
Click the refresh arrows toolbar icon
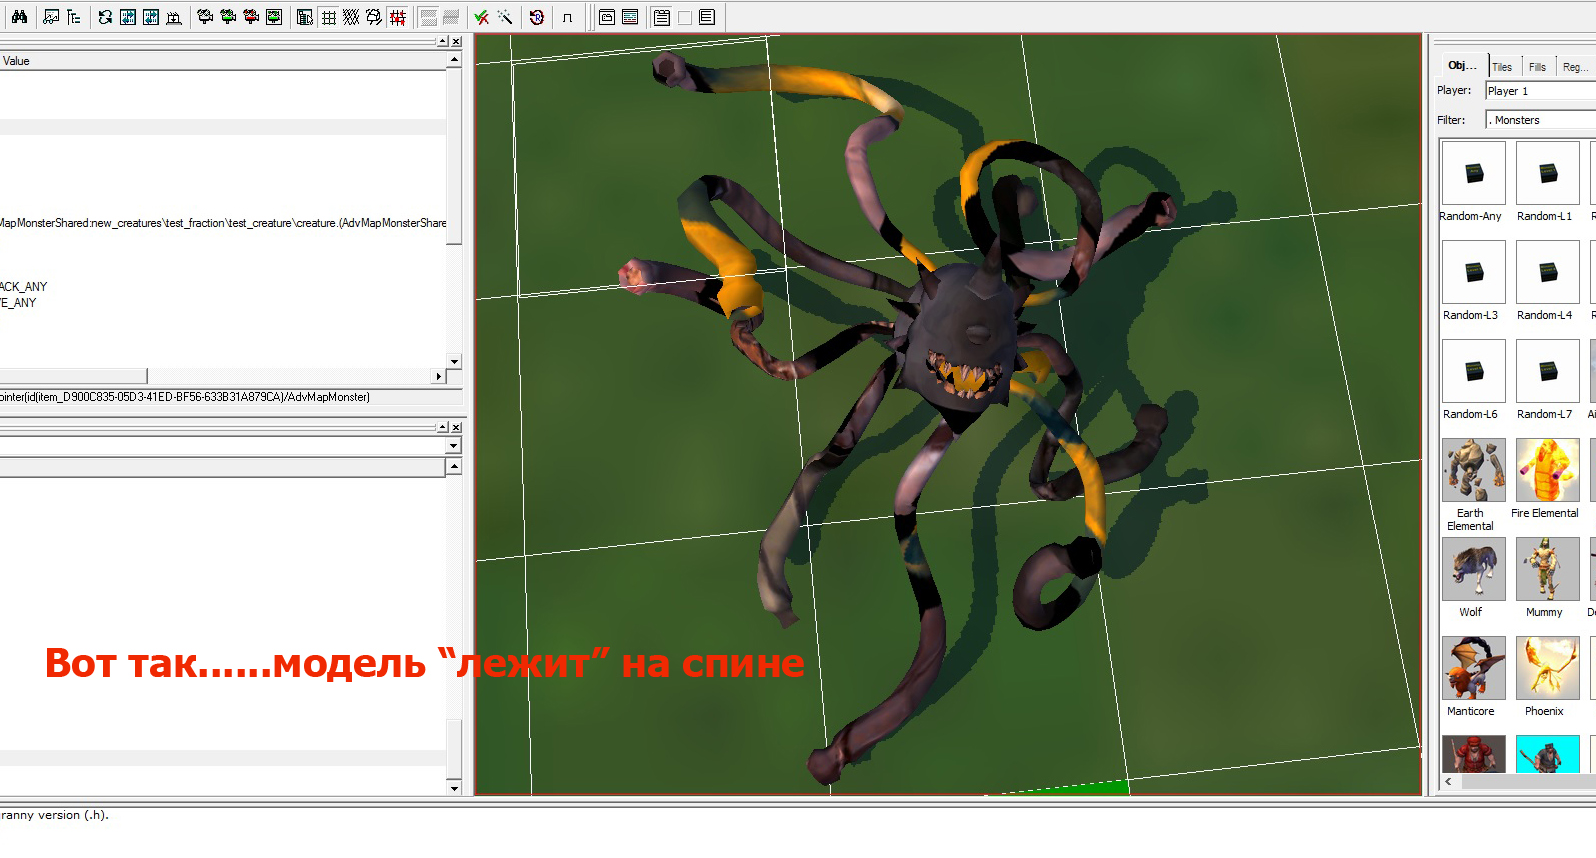[x=105, y=17]
